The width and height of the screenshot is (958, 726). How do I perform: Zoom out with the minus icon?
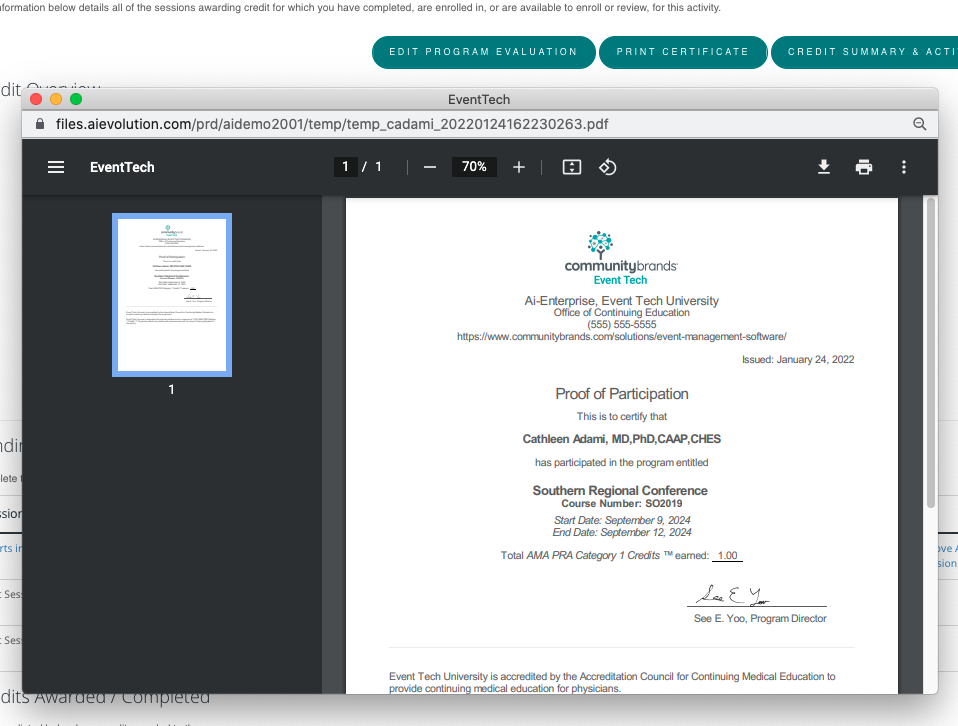[x=430, y=167]
